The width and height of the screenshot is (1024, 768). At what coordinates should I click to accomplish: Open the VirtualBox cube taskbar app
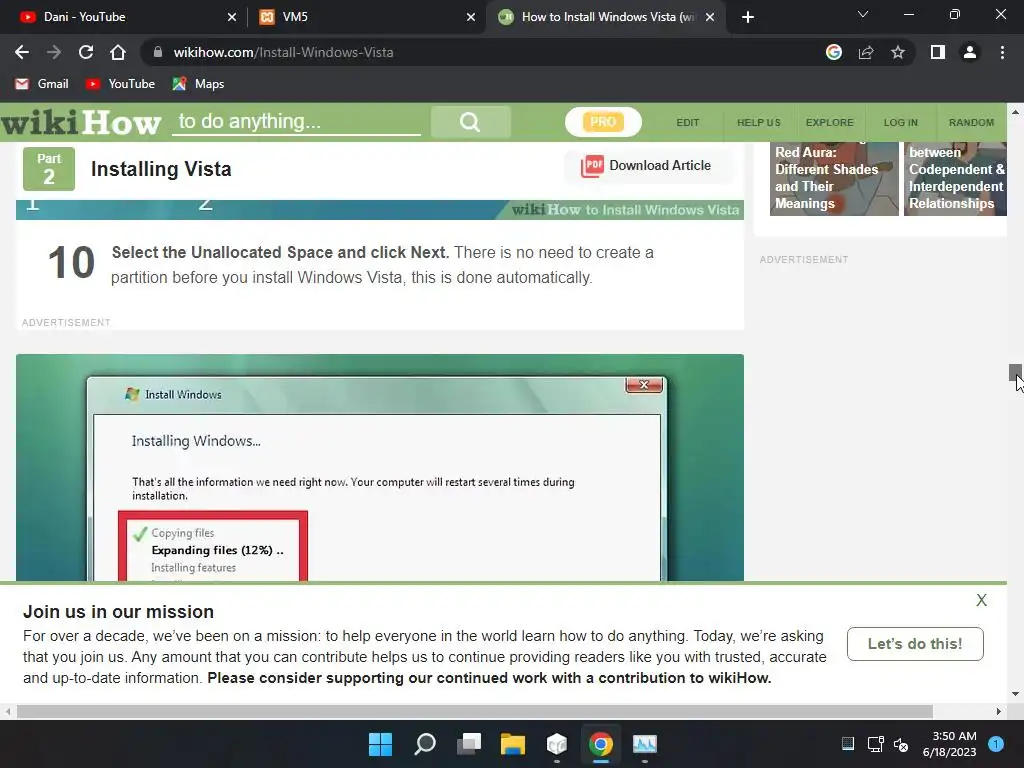pyautogui.click(x=557, y=744)
